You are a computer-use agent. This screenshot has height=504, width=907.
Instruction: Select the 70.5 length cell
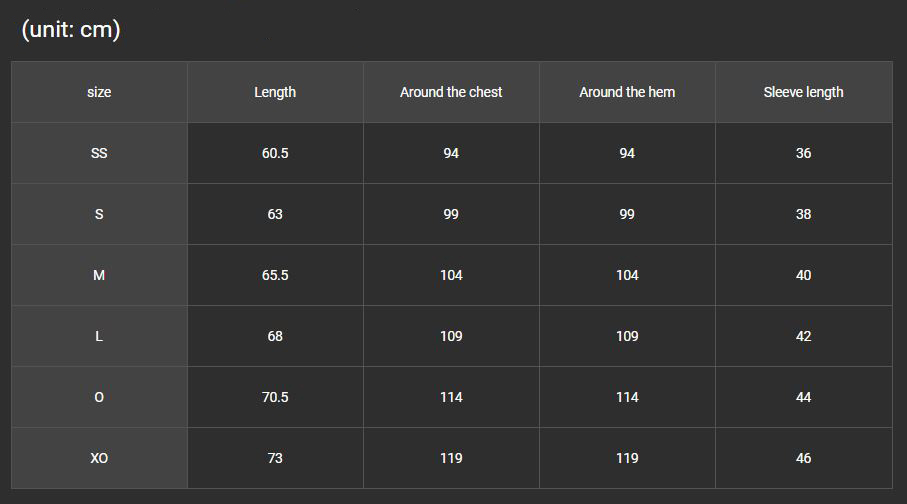point(275,397)
